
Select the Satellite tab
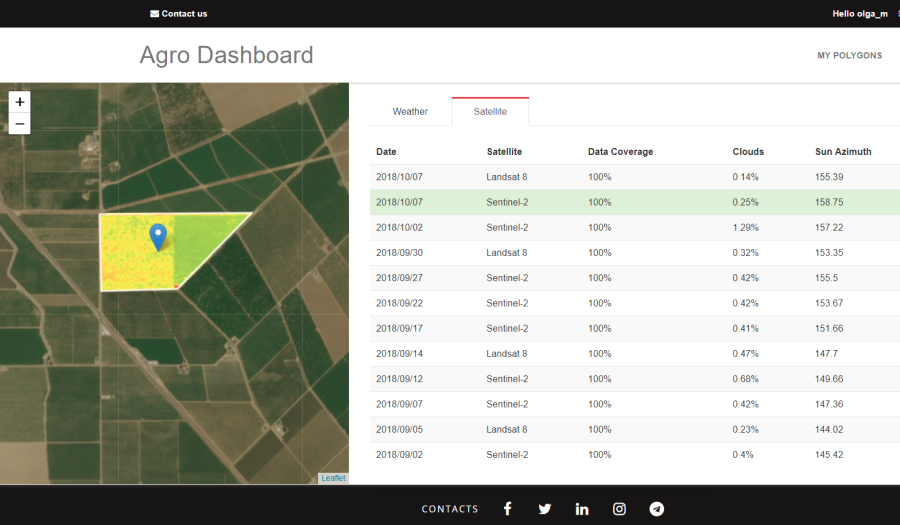tap(490, 111)
